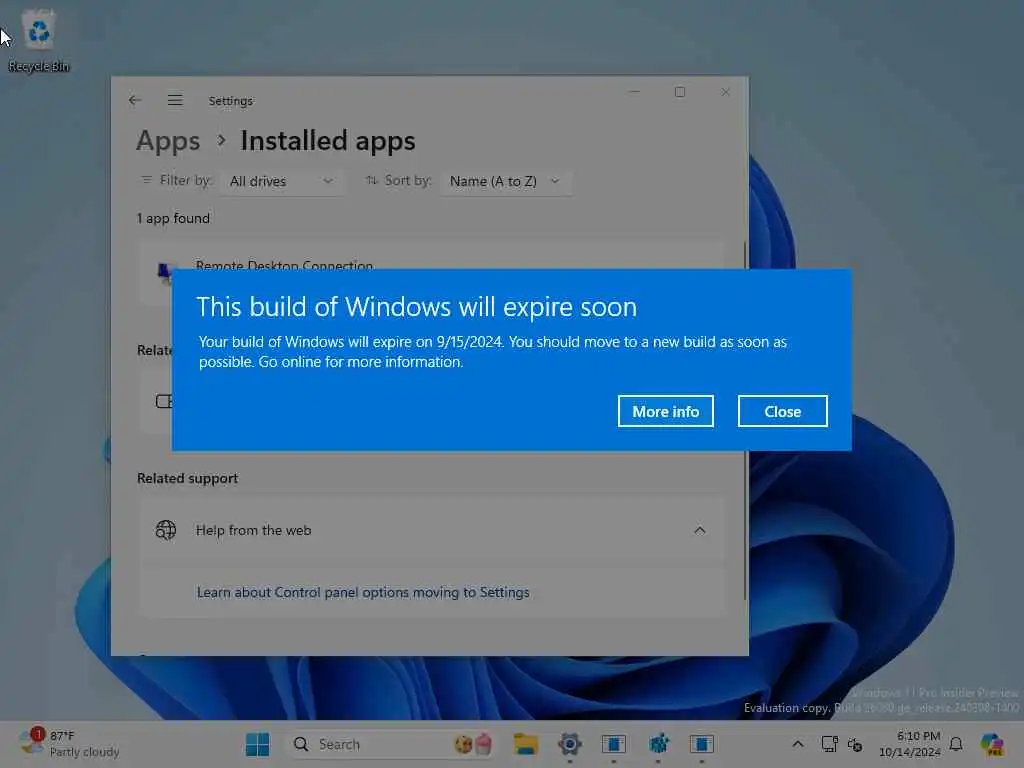This screenshot has height=768, width=1024.
Task: Click the globe icon beside Help from the web
Action: 166,530
